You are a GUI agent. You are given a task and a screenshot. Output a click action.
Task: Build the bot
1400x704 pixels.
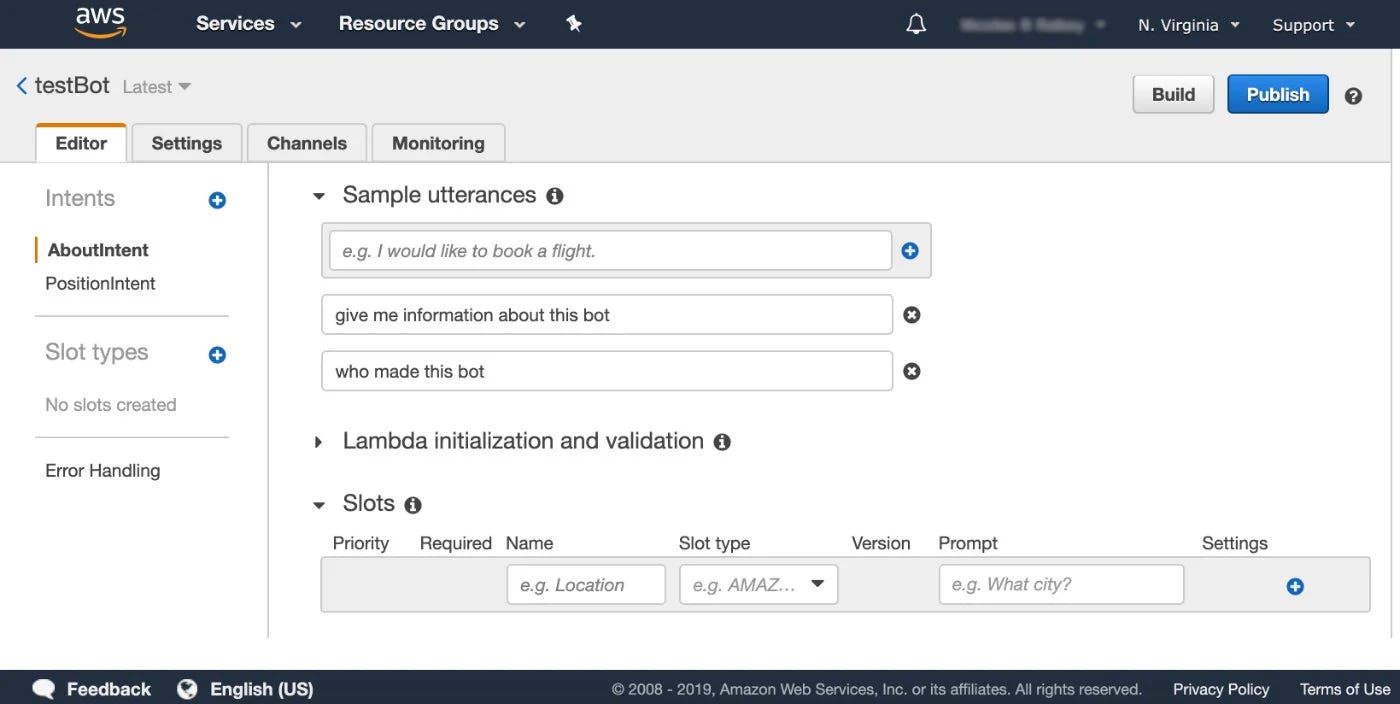tap(1172, 94)
